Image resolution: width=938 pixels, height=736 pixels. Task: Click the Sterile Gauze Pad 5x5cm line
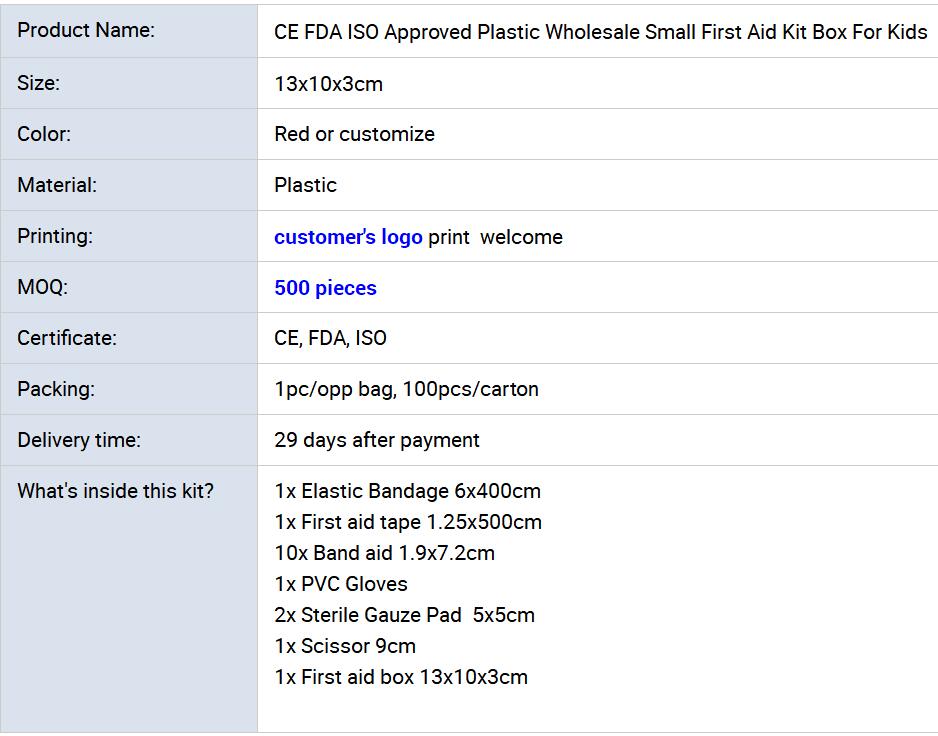[404, 615]
